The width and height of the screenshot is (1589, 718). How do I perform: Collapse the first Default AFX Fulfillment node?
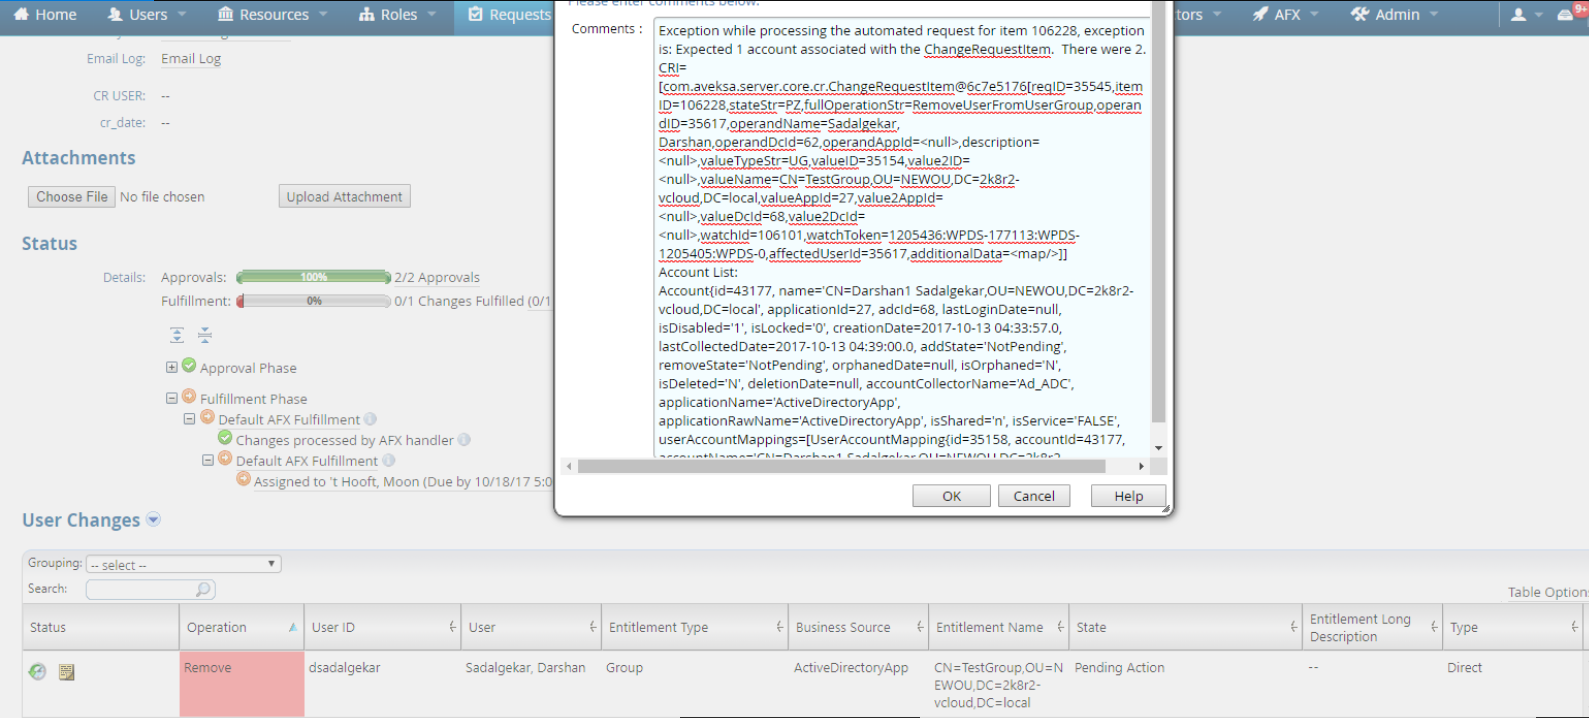click(189, 419)
